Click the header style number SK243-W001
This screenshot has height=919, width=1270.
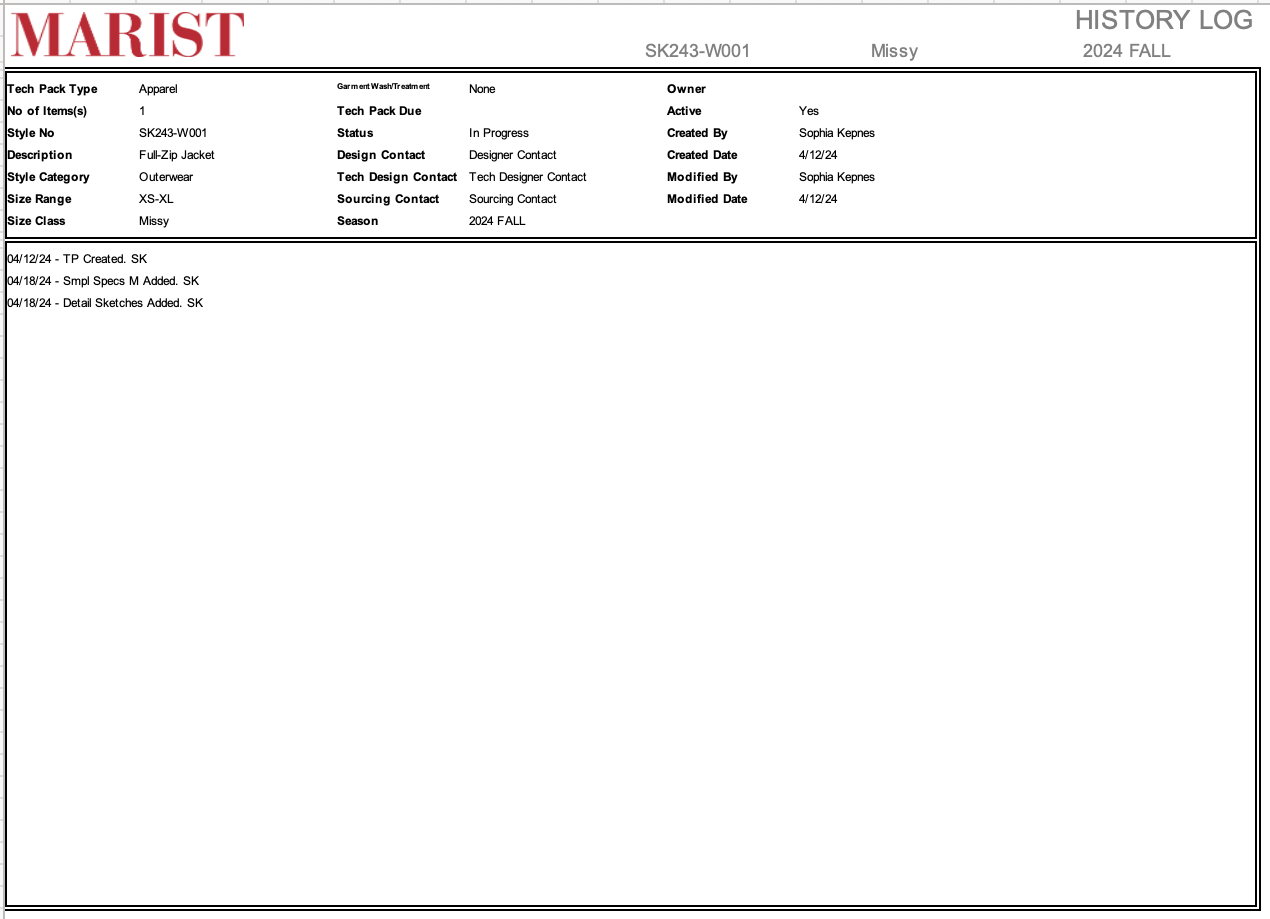pyautogui.click(x=698, y=51)
